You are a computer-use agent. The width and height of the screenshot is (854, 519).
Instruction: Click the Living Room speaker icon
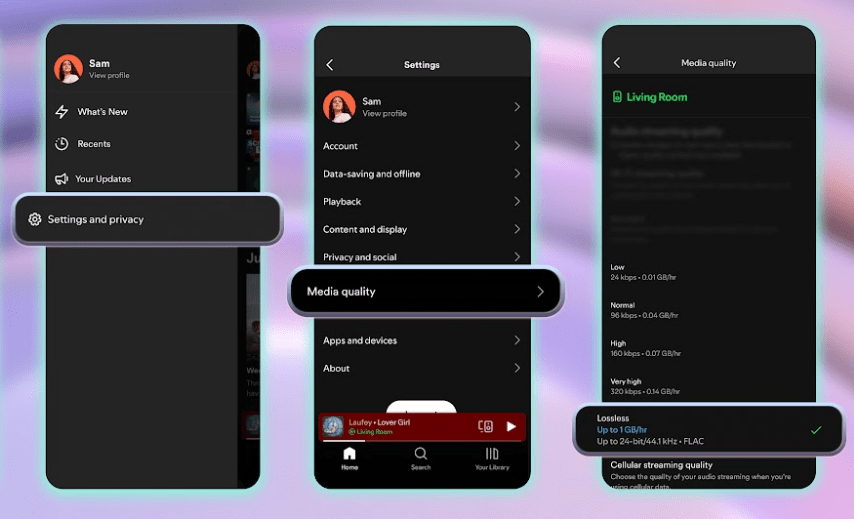[617, 97]
